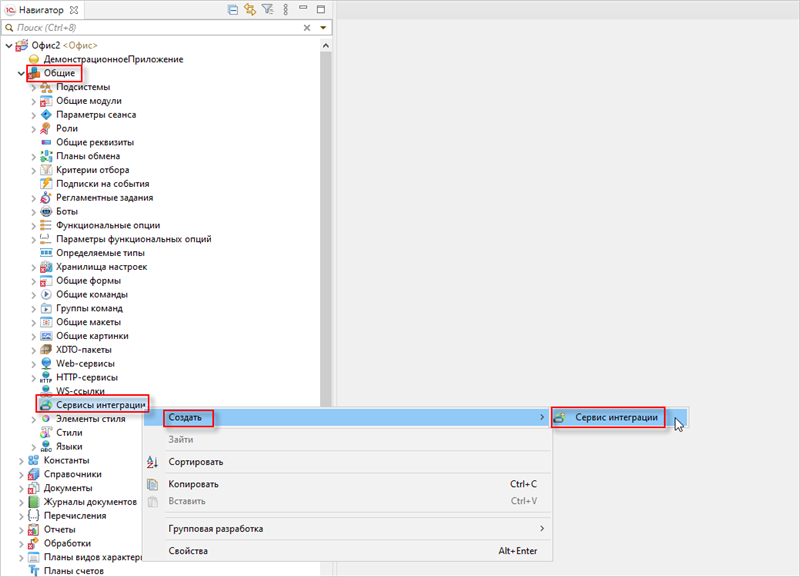Select the Web-сервисы globe icon
800x577 pixels.
click(46, 364)
